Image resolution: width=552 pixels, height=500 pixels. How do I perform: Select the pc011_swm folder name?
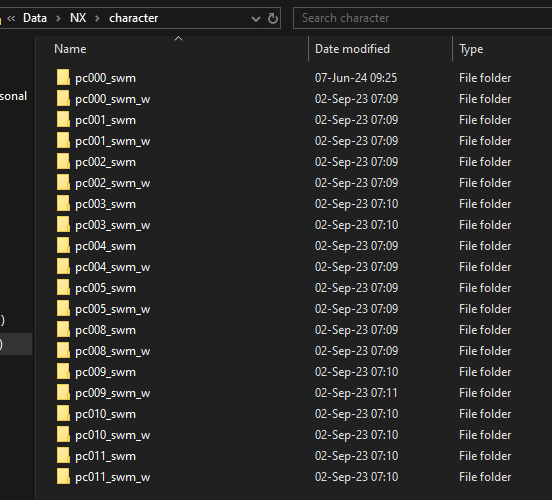click(105, 456)
